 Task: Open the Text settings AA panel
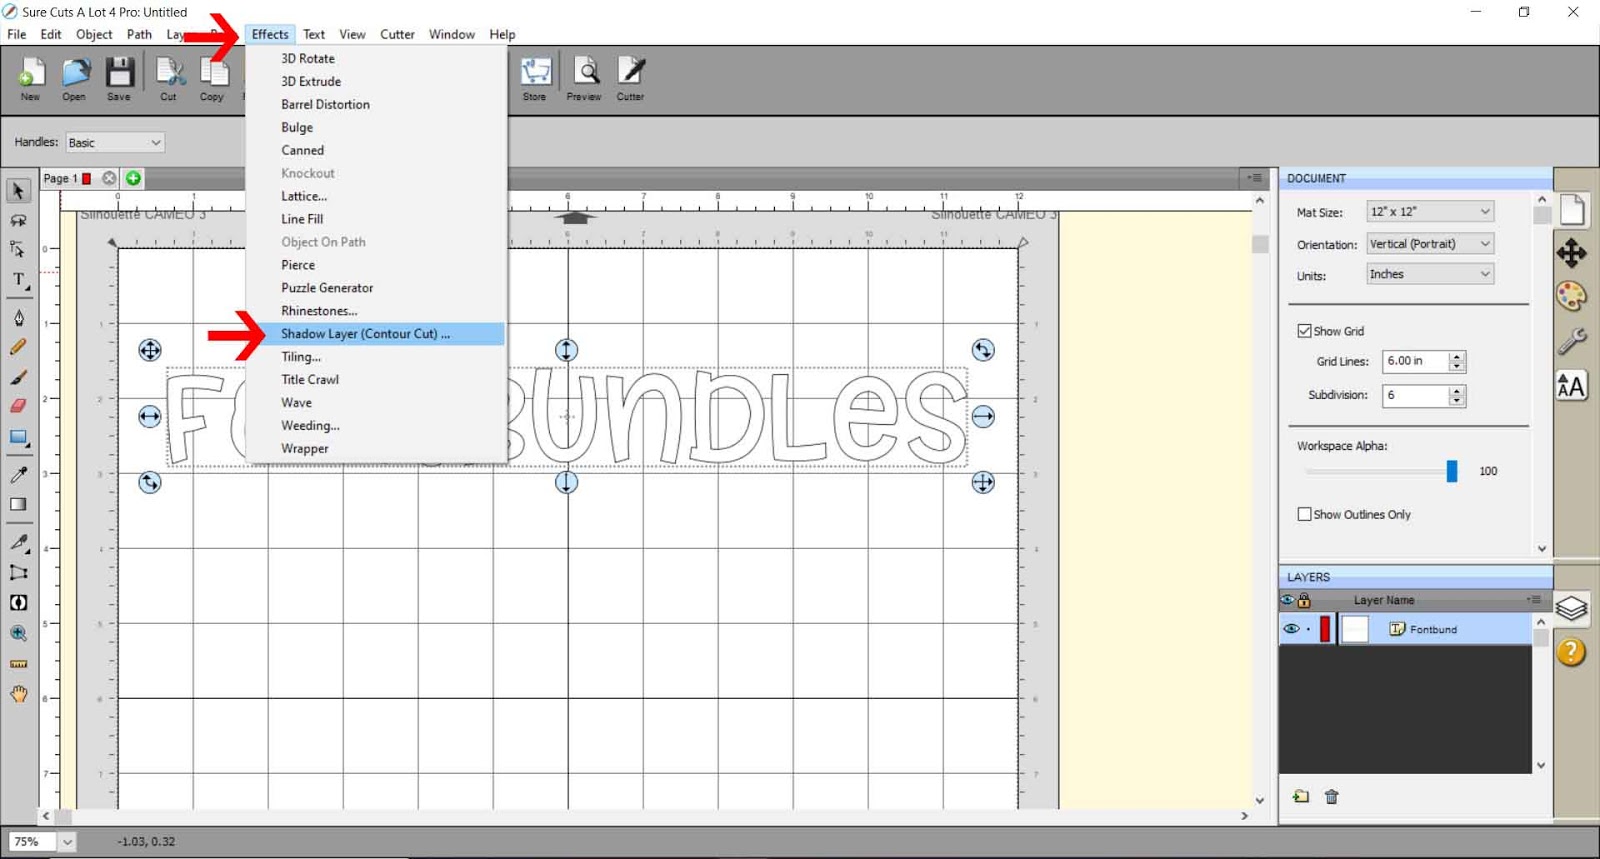pos(1572,386)
